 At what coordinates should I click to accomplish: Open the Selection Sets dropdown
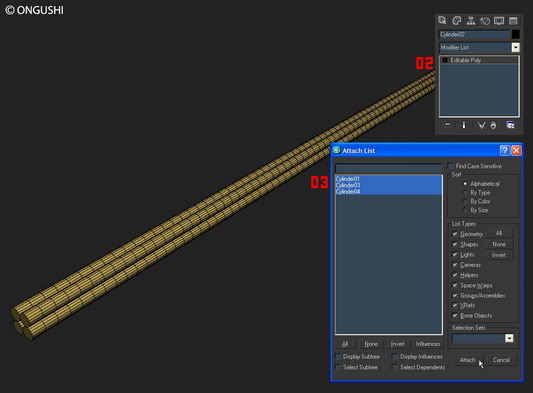509,338
